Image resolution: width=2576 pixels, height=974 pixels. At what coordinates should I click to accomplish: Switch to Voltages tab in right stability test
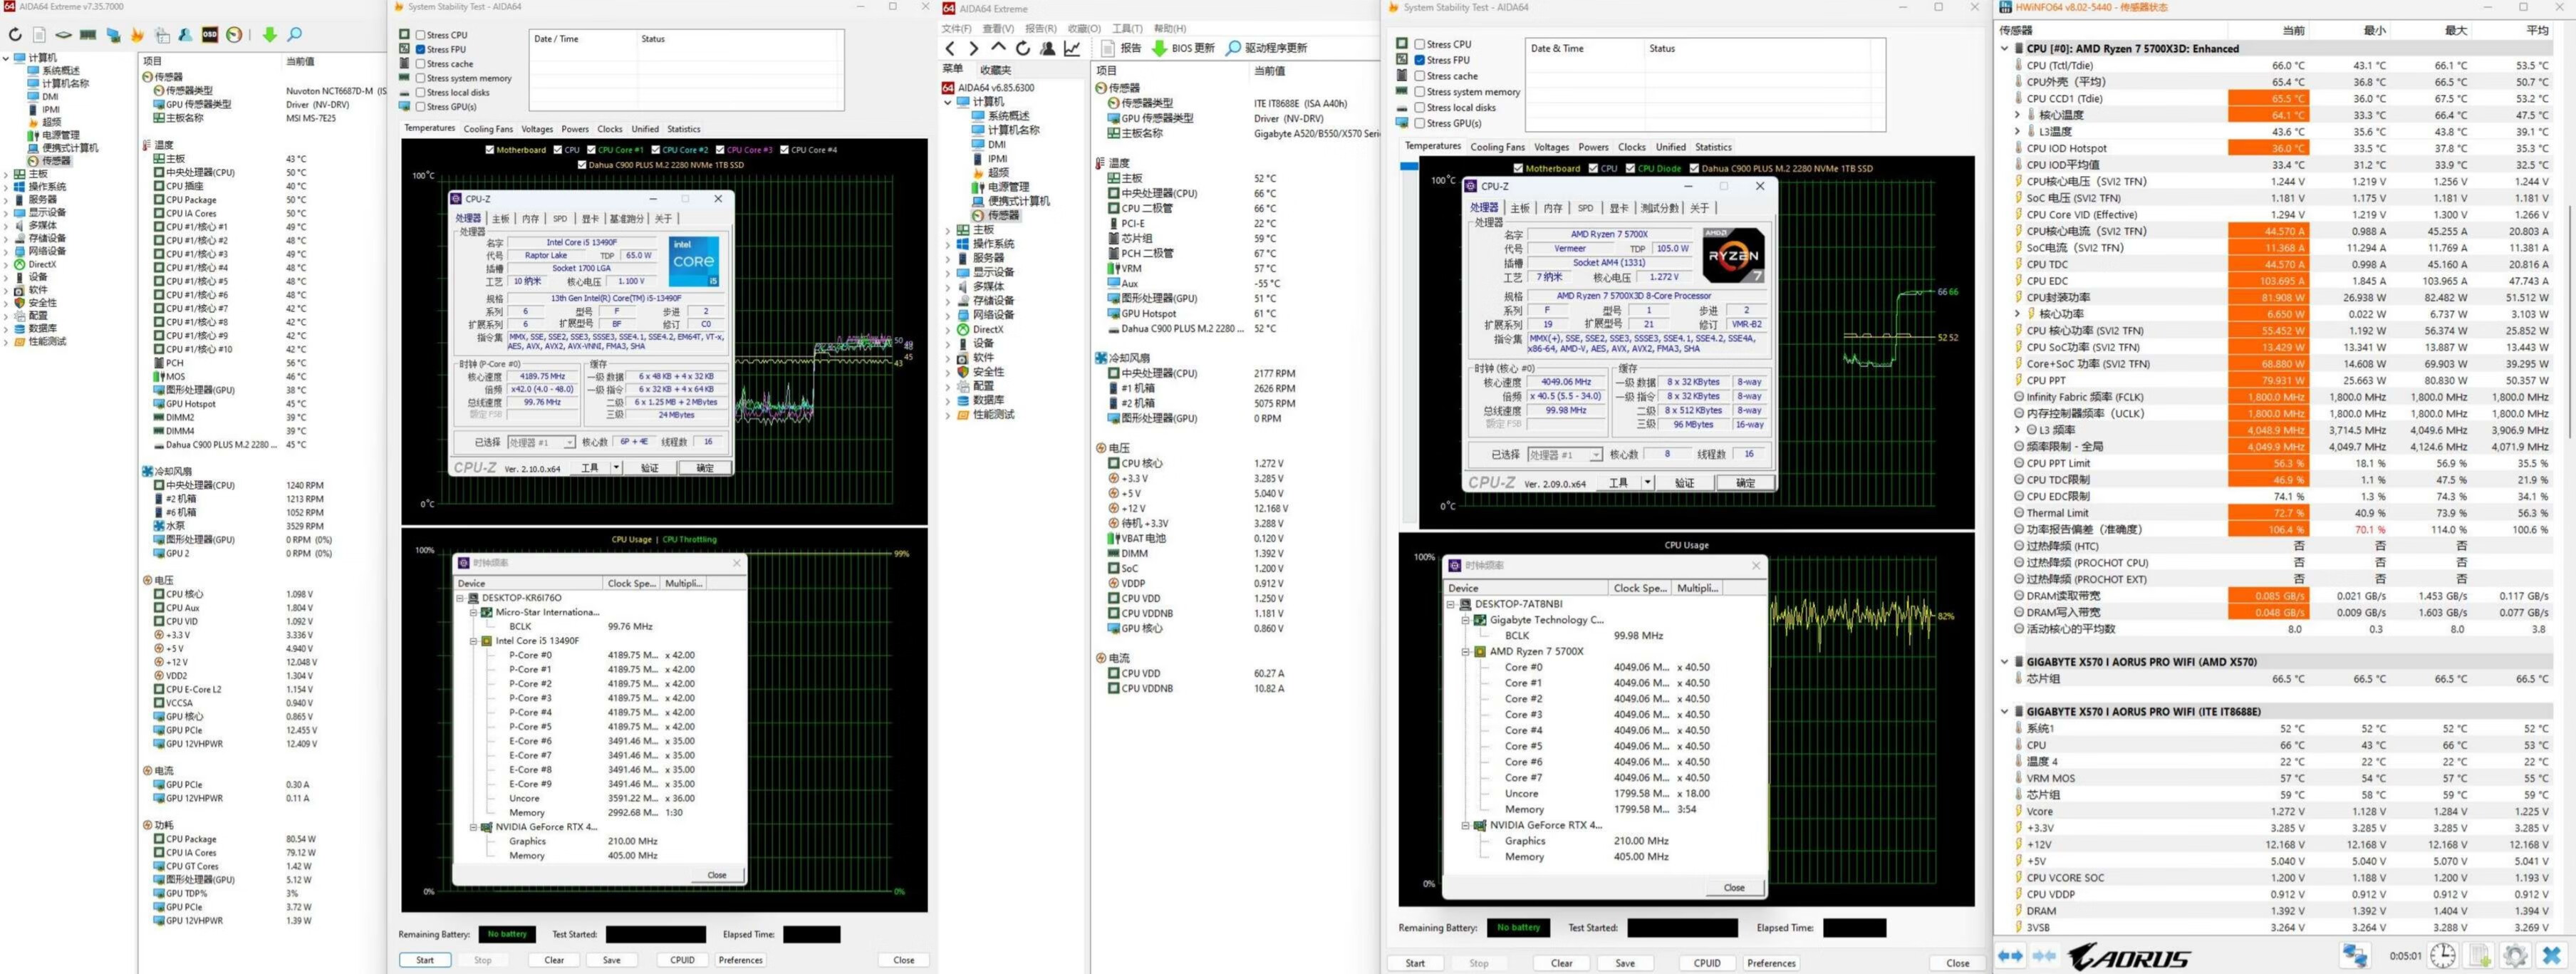click(x=1551, y=147)
